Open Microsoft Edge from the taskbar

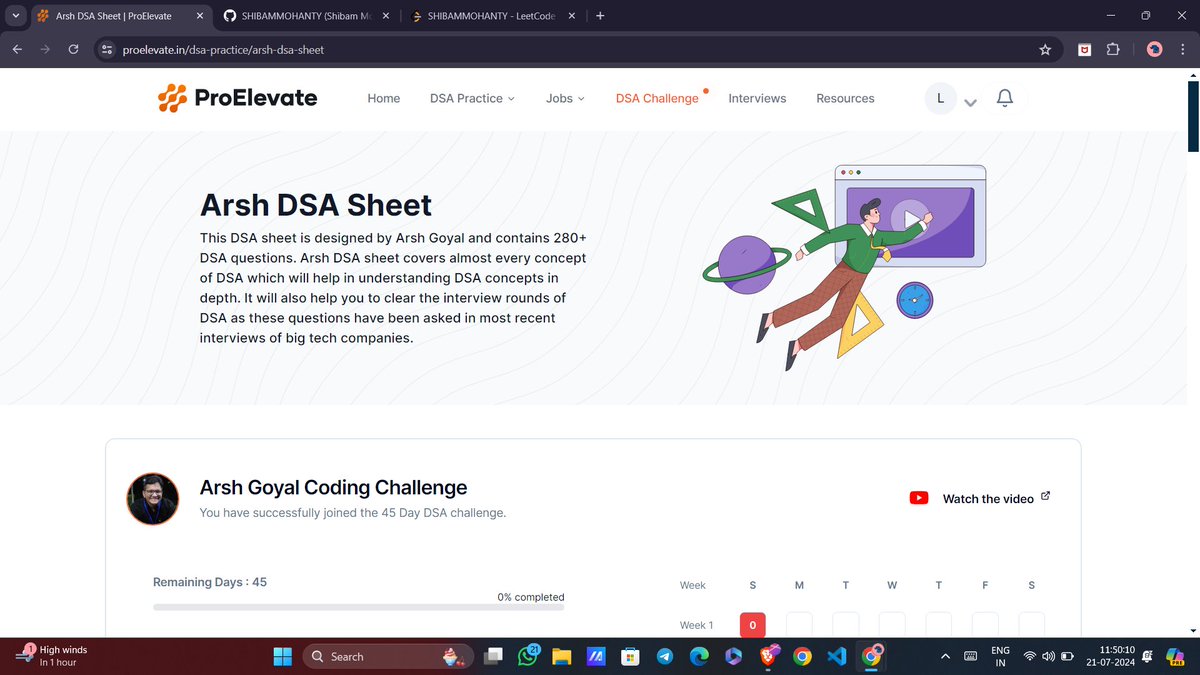pyautogui.click(x=699, y=656)
